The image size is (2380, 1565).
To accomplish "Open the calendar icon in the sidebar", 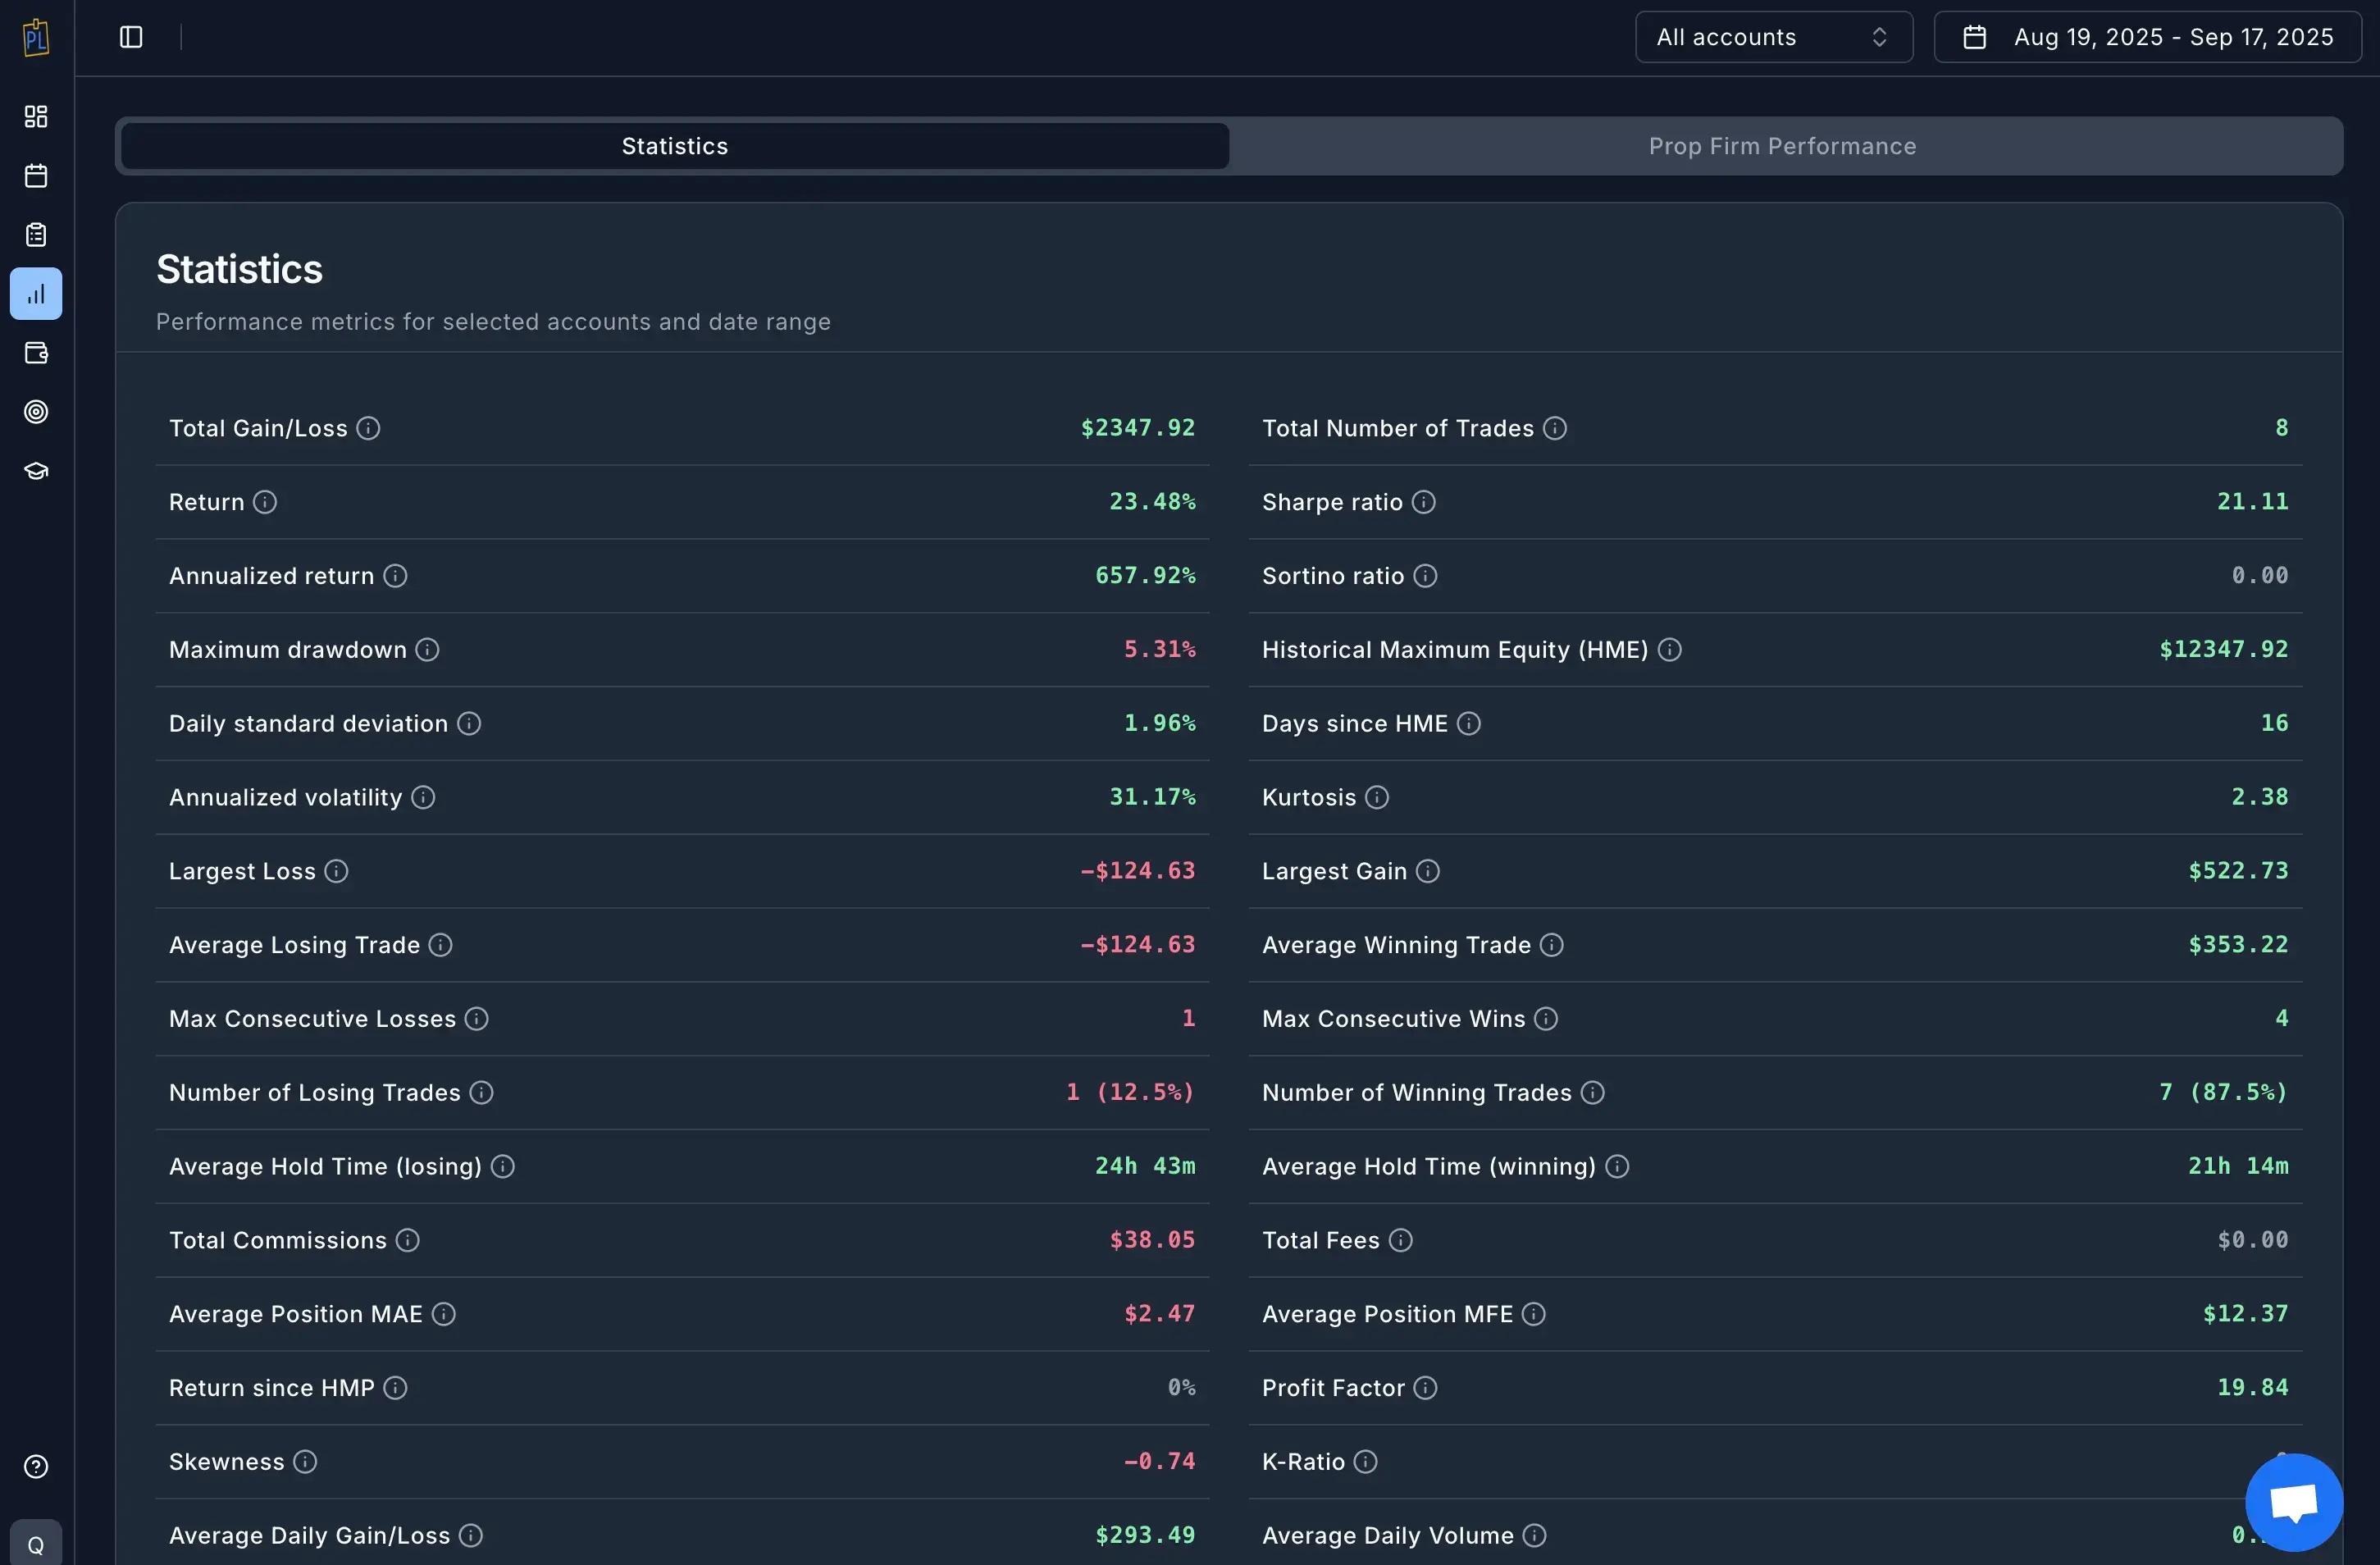I will coord(36,175).
